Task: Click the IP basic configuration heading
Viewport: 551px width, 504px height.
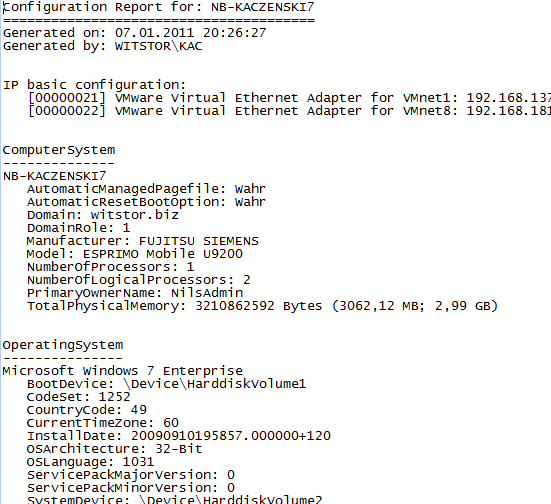Action: pos(94,85)
